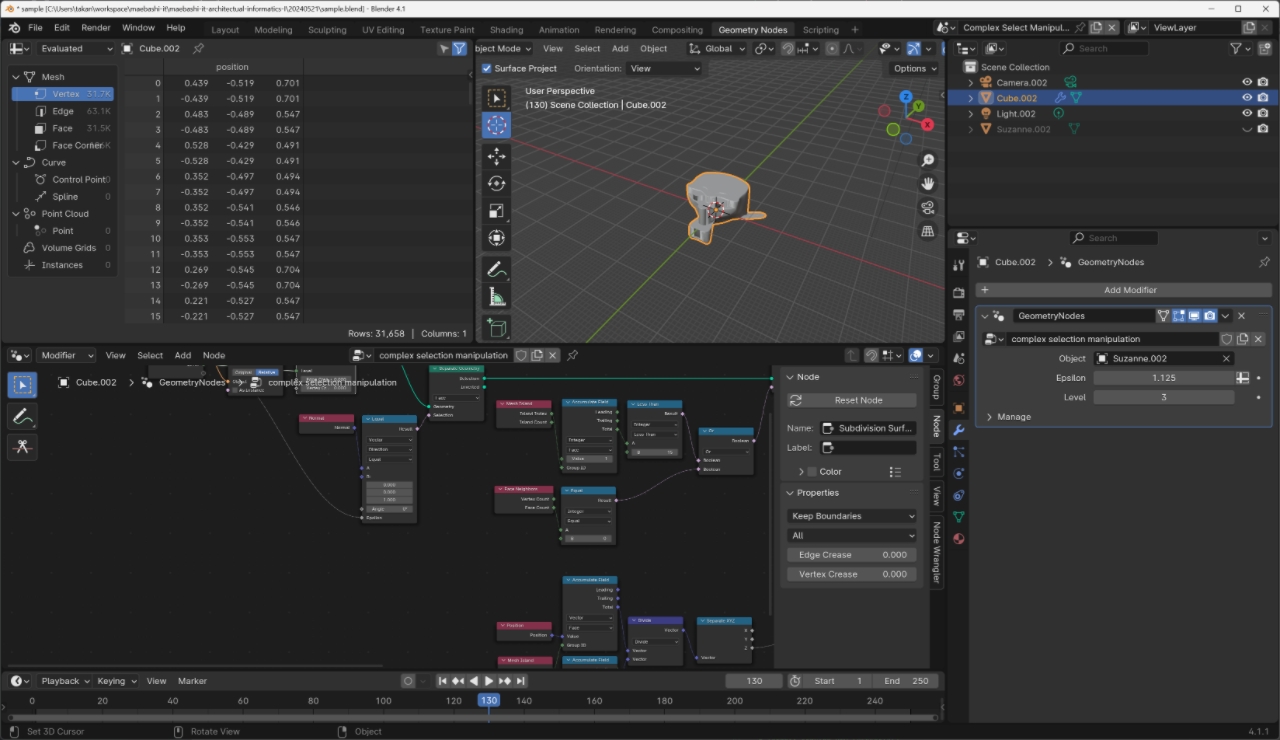Adjust the Epsilon value slider
This screenshot has width=1280, height=740.
pos(1164,378)
